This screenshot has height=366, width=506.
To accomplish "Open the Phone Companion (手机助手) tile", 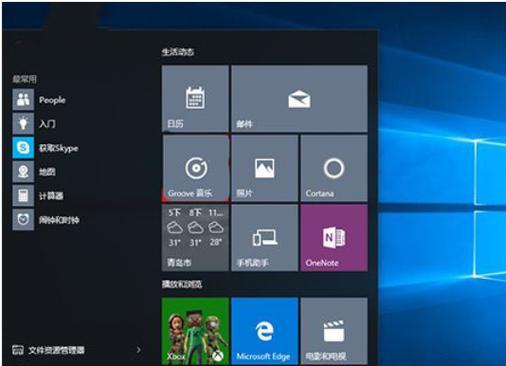I will pyautogui.click(x=265, y=238).
